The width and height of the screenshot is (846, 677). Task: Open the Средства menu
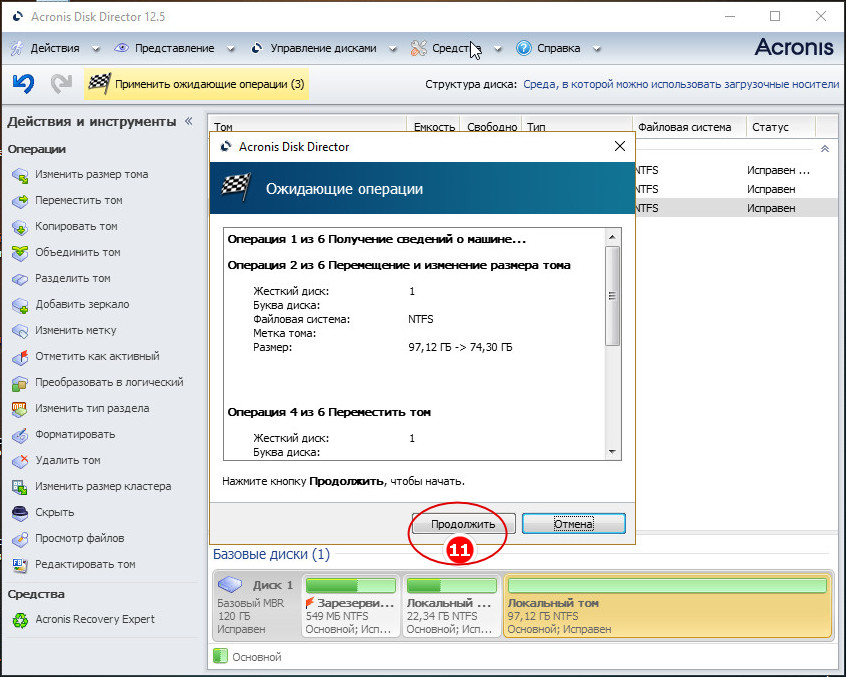(456, 48)
